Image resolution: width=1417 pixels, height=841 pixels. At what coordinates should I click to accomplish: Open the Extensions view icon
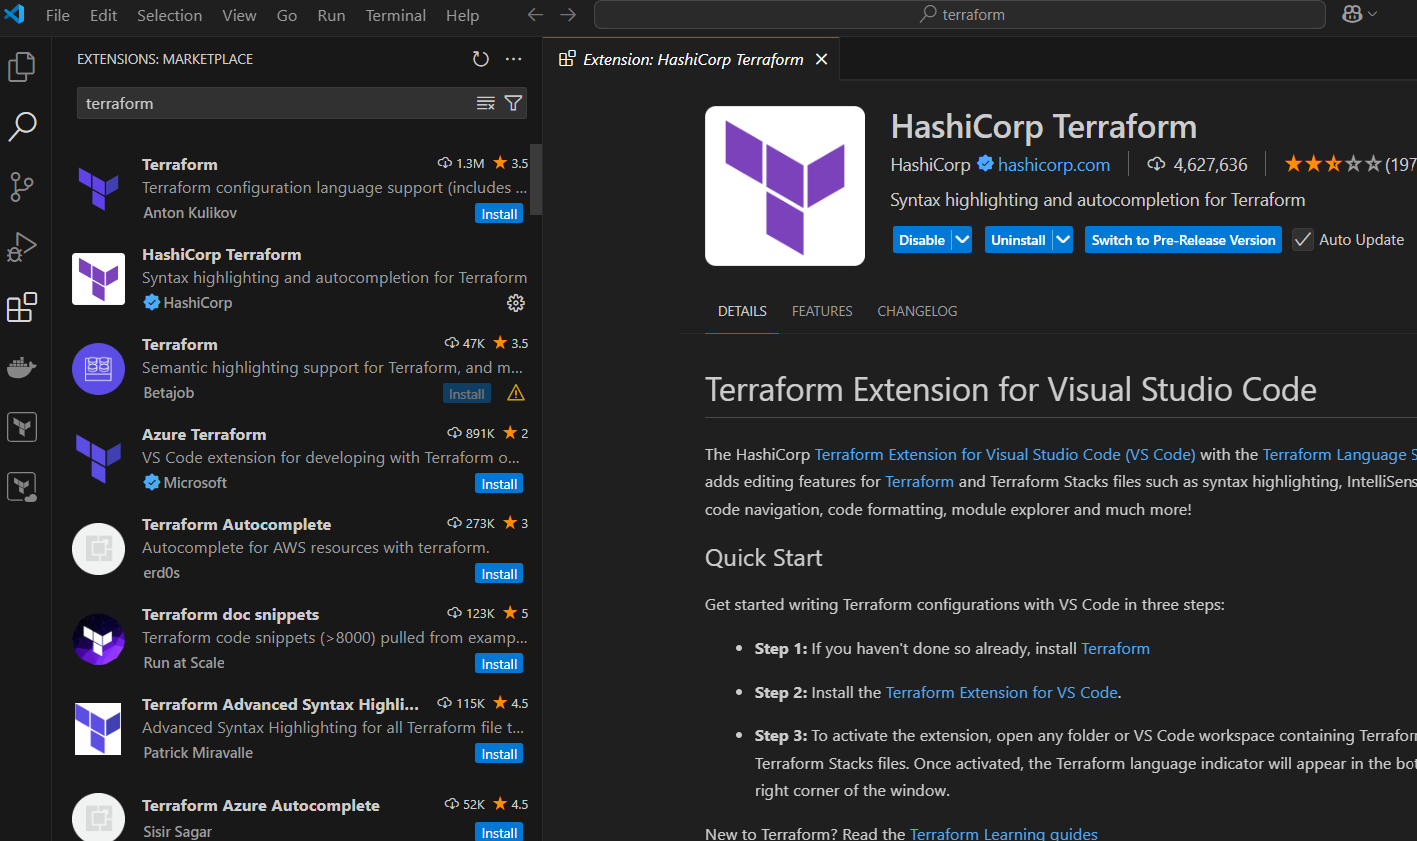pos(22,307)
